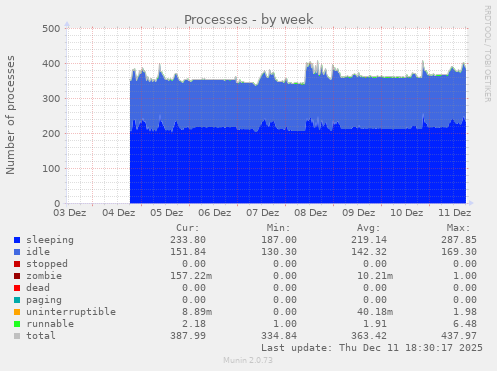Click the 'Last update' timestamp line
This screenshot has width=497, height=371.
pos(372,348)
